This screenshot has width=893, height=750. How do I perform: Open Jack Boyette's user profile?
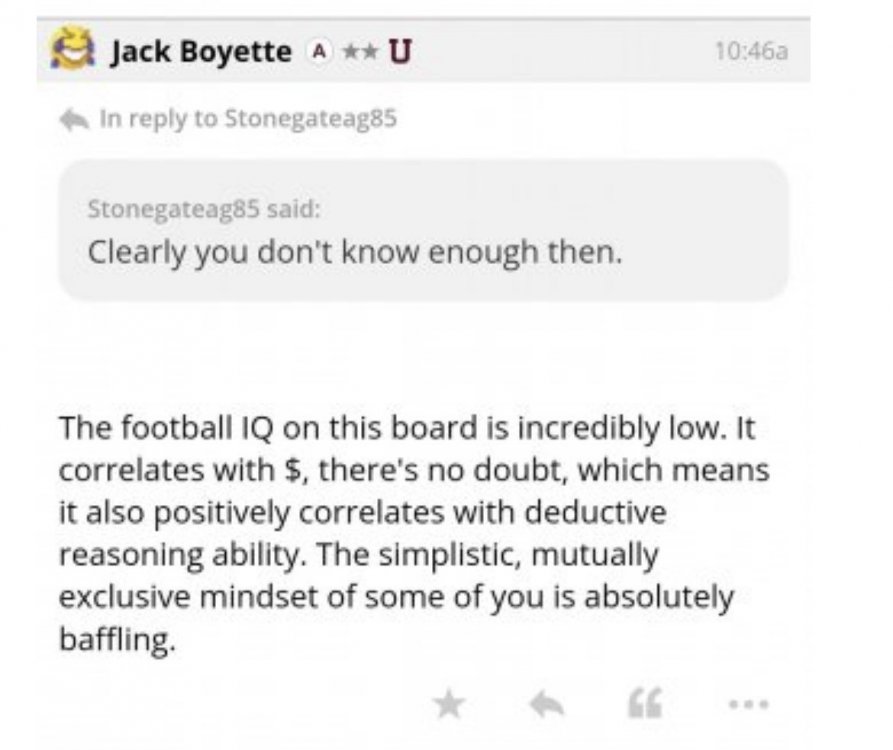pyautogui.click(x=200, y=51)
